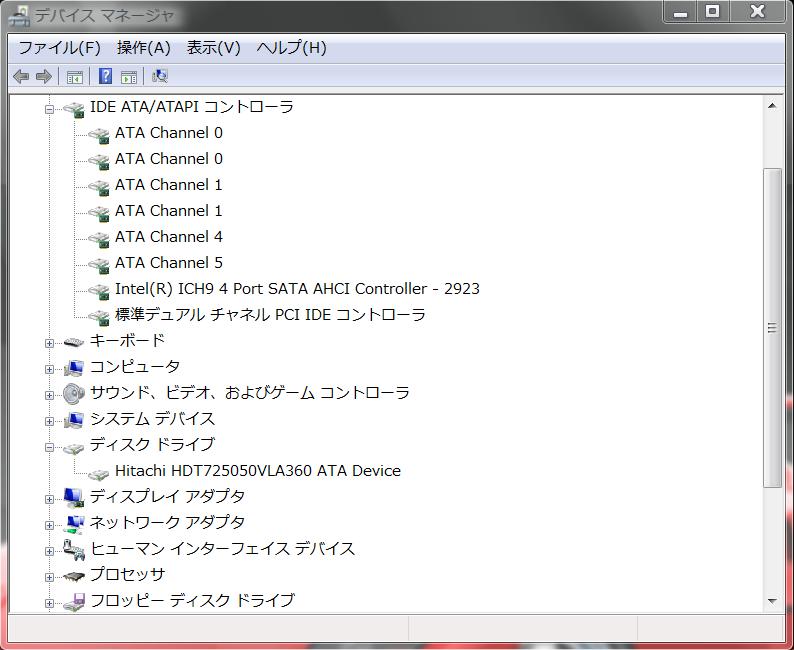This screenshot has height=650, width=794.
Task: Click the ATA Channel 4 device icon
Action: click(x=99, y=239)
